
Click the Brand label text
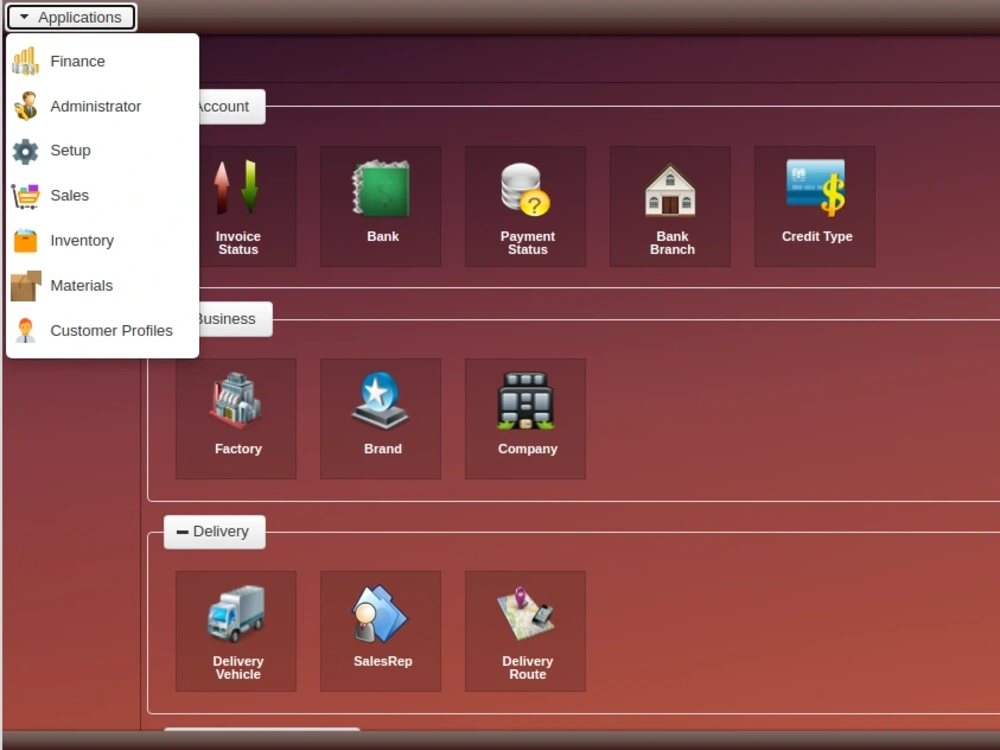coord(383,449)
